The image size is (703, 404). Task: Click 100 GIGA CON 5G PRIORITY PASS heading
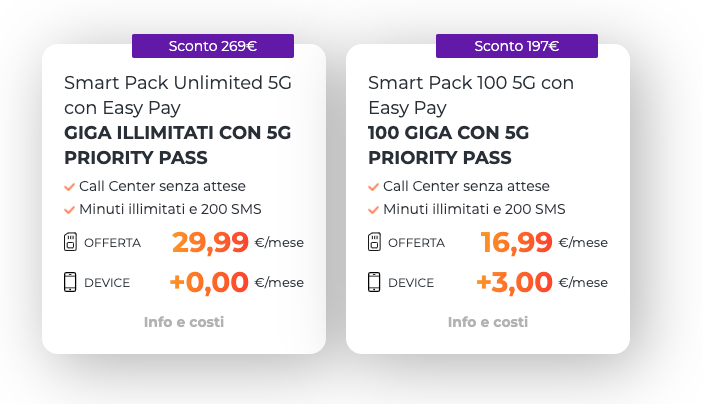point(448,145)
